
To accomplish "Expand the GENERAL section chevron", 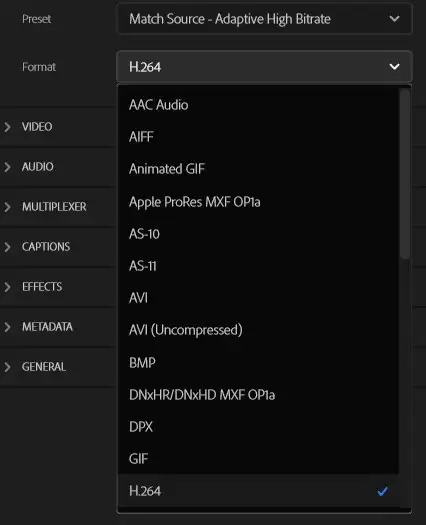I will [7, 367].
